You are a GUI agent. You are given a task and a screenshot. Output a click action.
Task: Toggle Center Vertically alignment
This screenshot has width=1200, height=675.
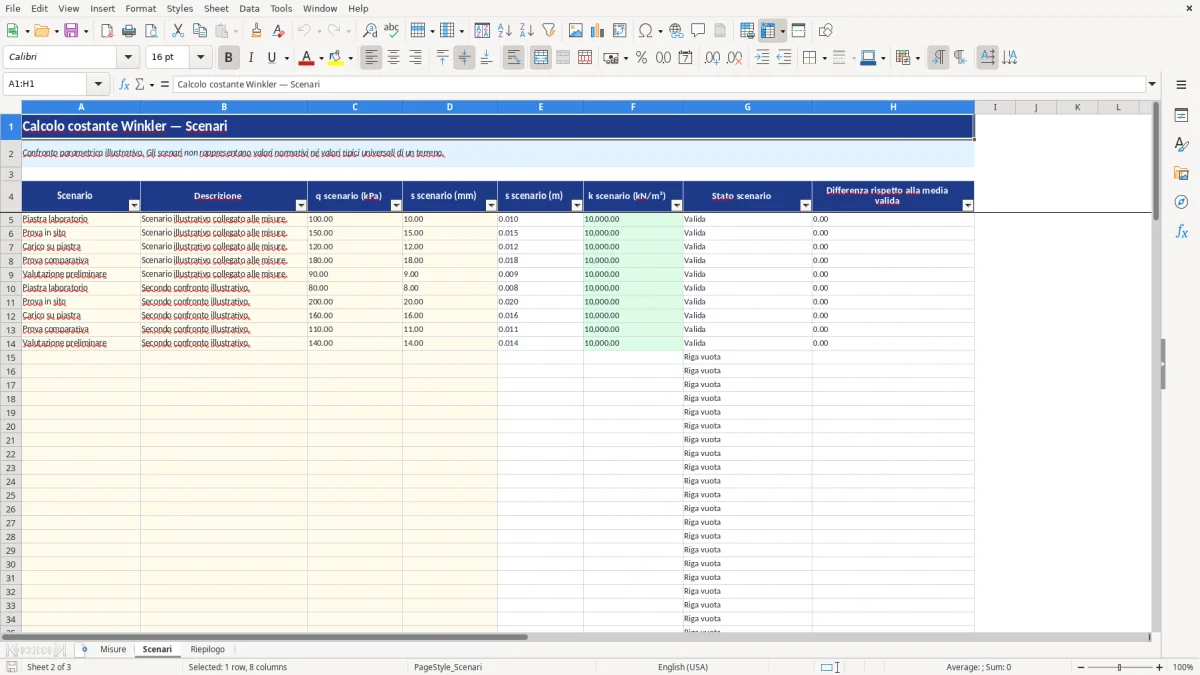tap(464, 58)
